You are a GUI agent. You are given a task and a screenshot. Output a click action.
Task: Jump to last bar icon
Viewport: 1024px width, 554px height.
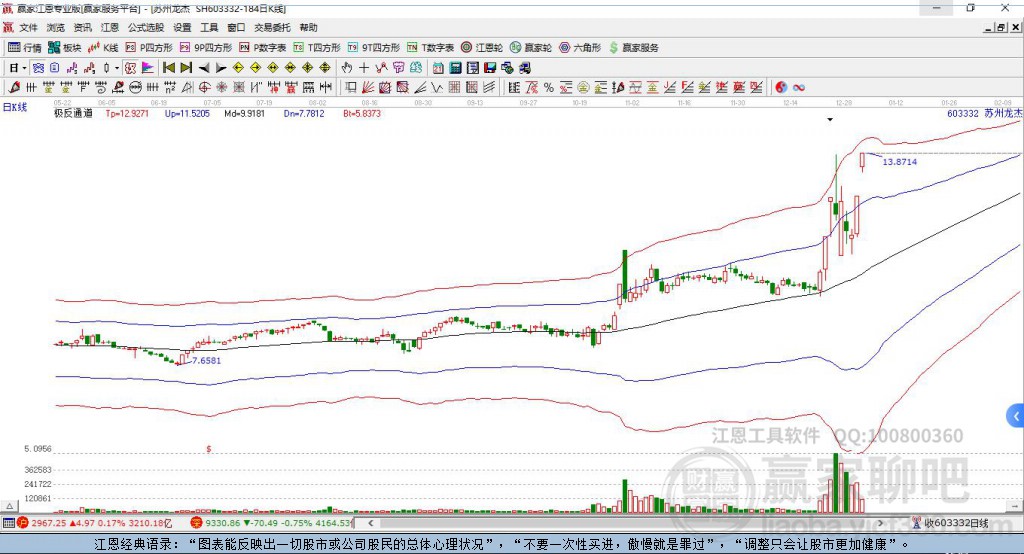click(x=186, y=68)
